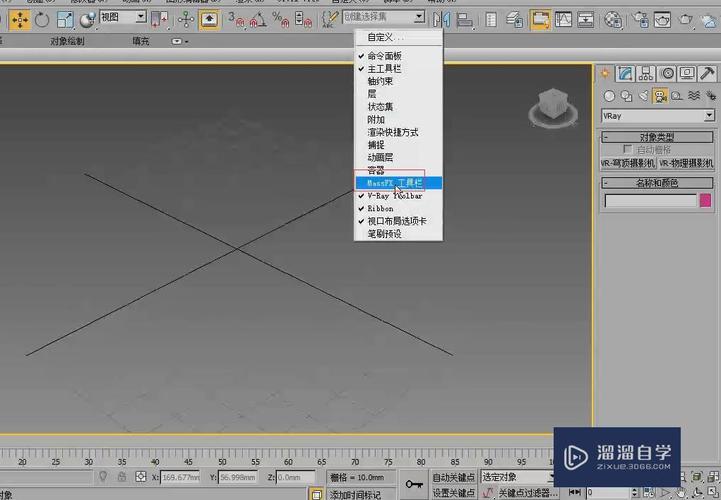Select 捕捉 in the toolbar menu

pyautogui.click(x=398, y=145)
